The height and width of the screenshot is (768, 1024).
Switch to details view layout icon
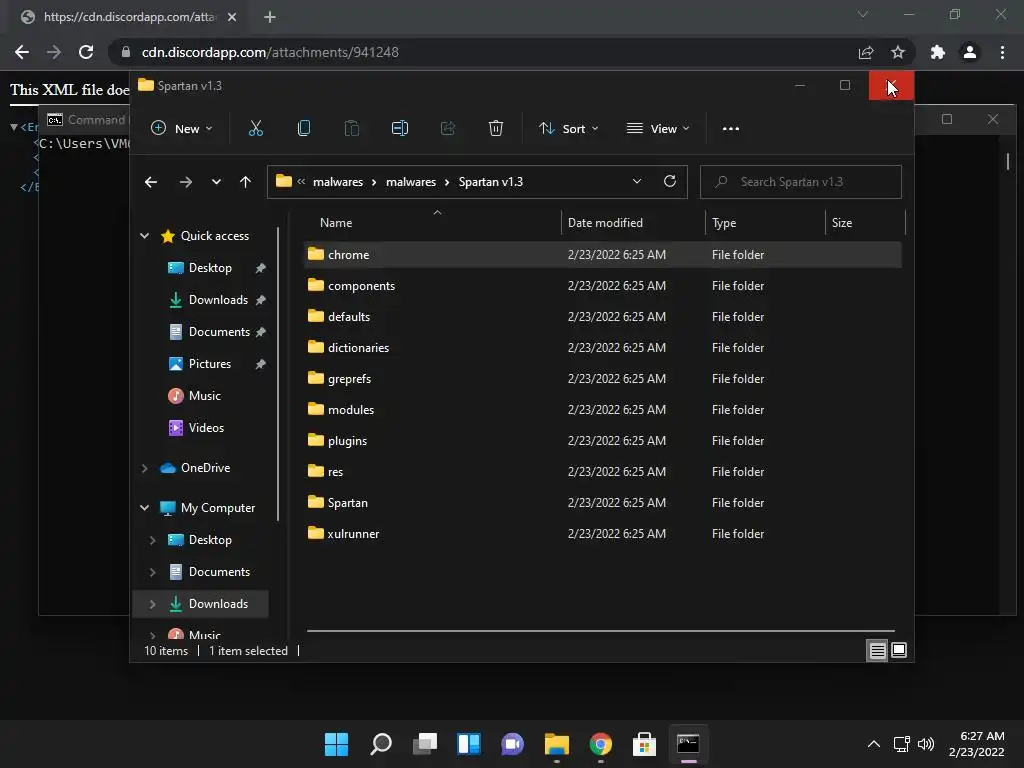[877, 650]
